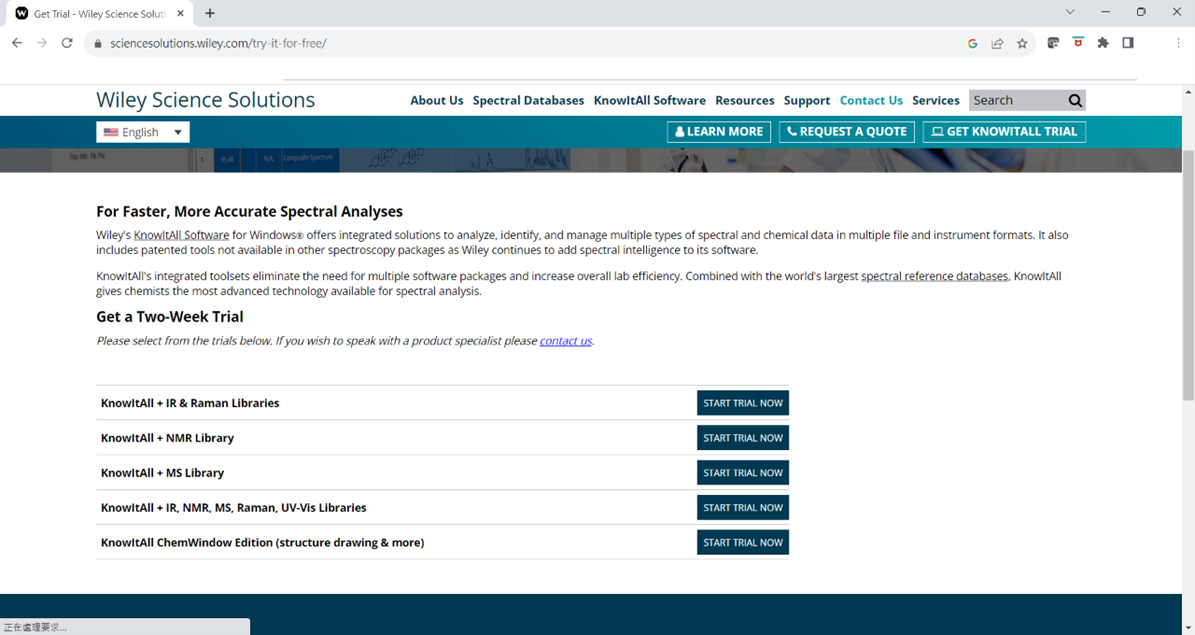Click the Google icon in address bar
The image size is (1195, 635).
click(x=972, y=43)
